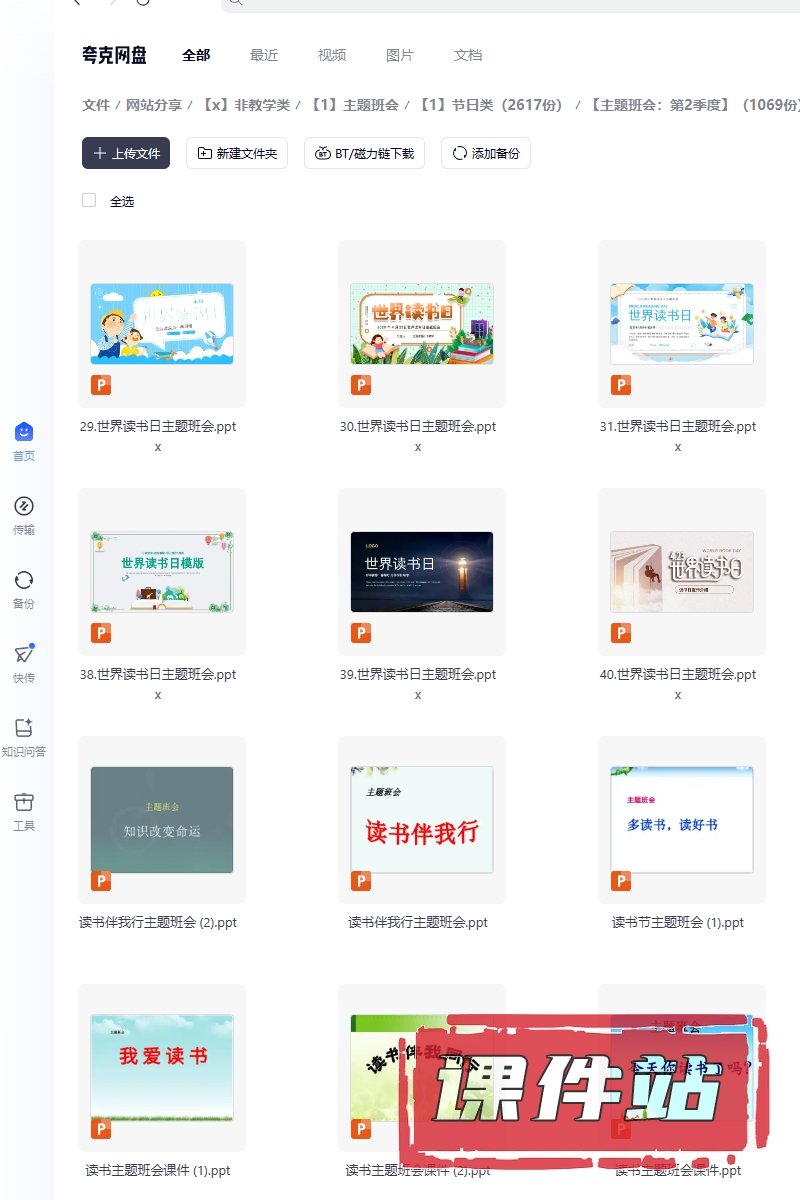Open 39.世界读书日主题班会.pptx thumbnail

pyautogui.click(x=421, y=572)
